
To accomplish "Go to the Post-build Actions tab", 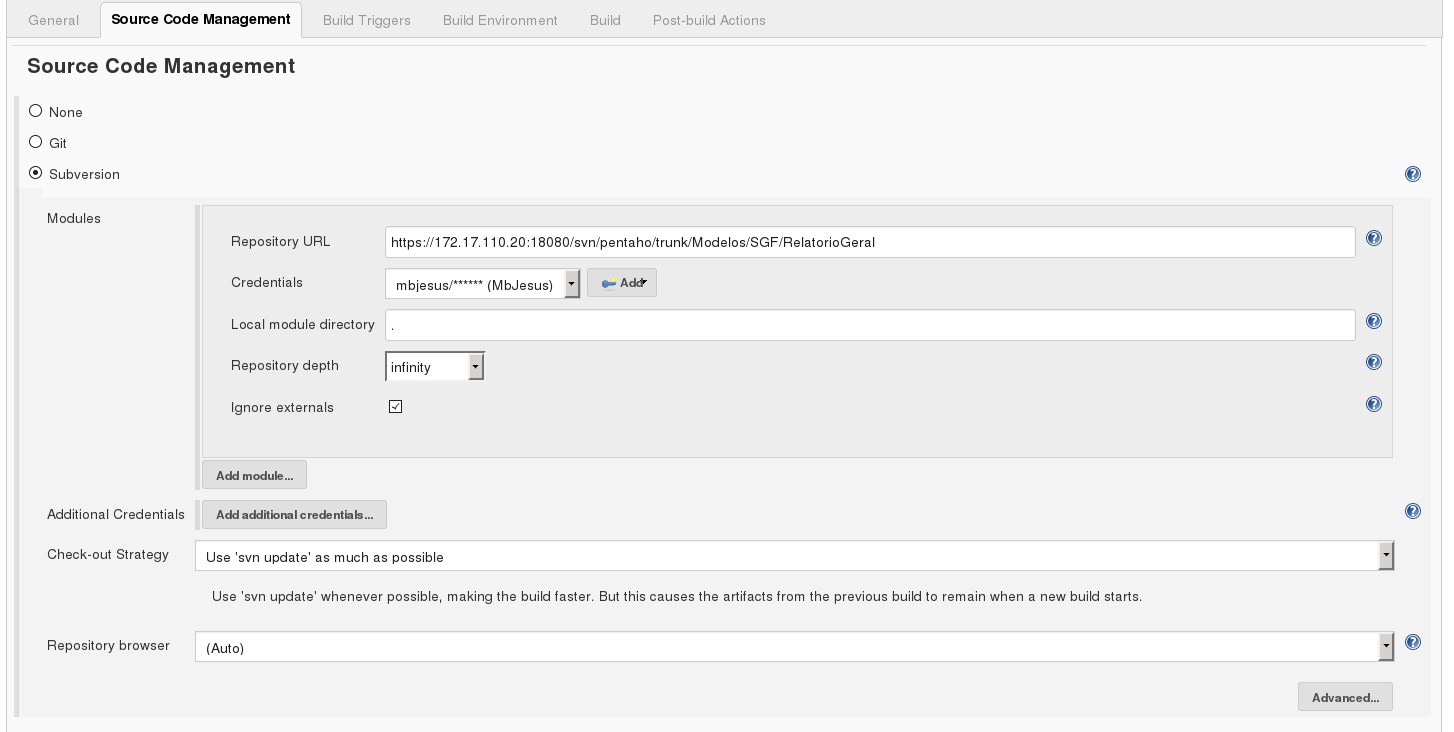I will [x=708, y=20].
